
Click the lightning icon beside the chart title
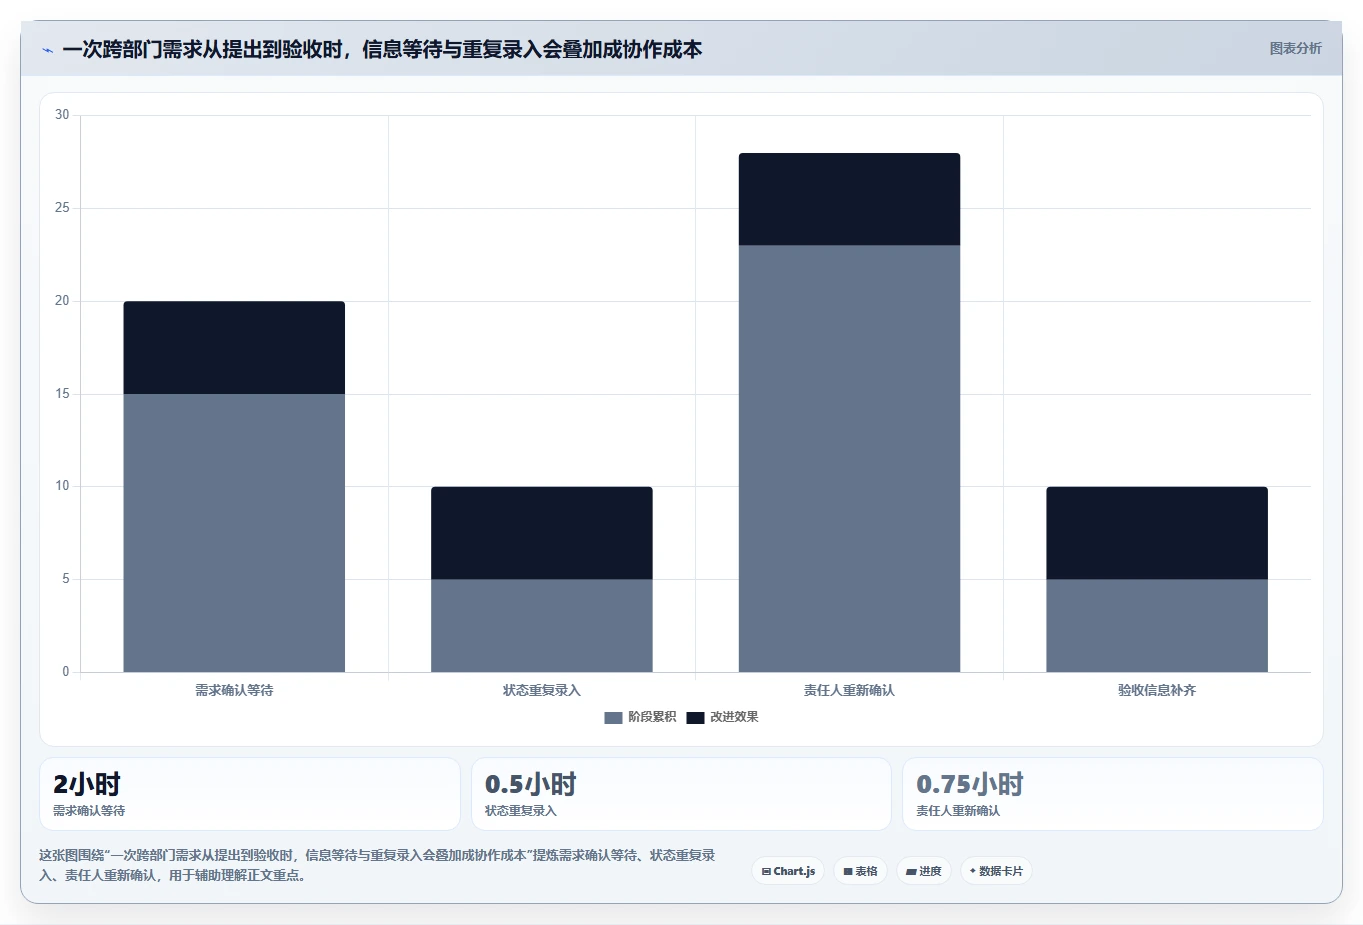[x=47, y=50]
